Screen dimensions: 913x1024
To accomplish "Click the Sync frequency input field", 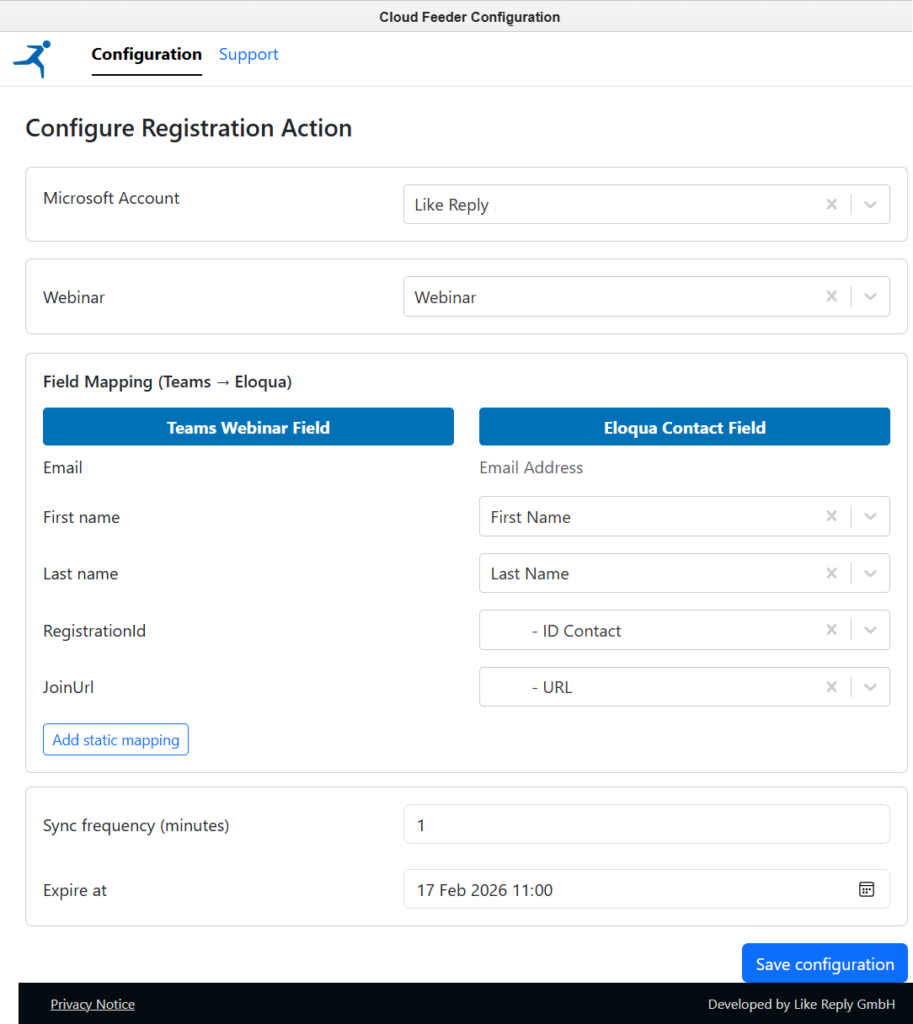I will click(x=646, y=825).
